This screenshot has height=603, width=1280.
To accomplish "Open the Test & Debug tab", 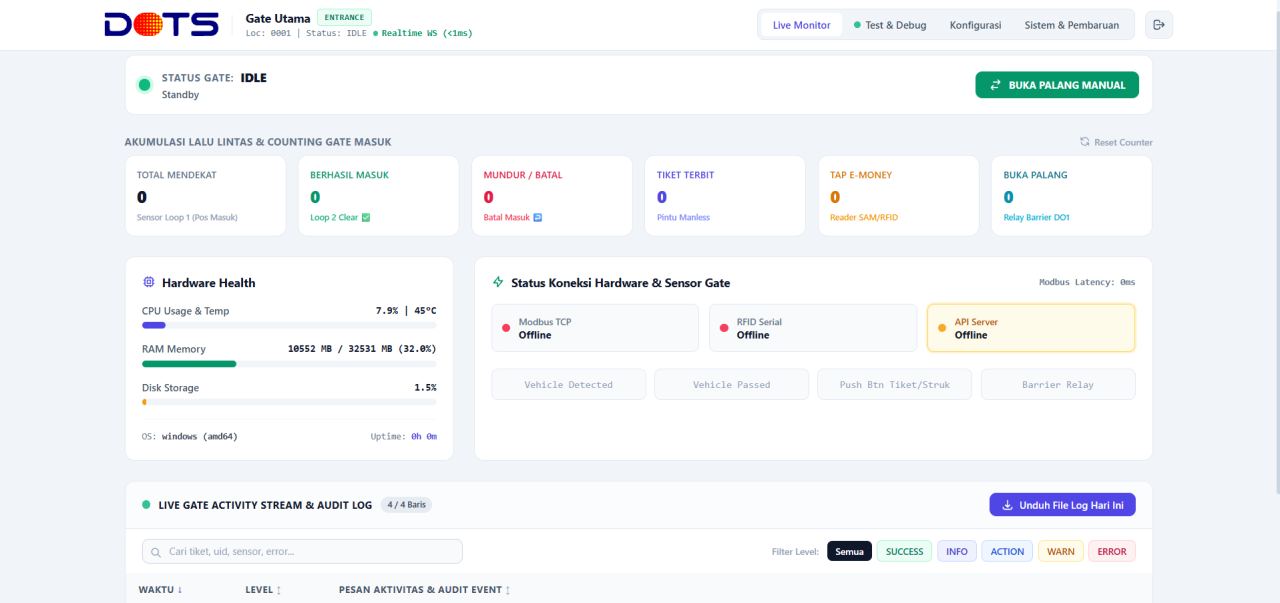I will [890, 25].
